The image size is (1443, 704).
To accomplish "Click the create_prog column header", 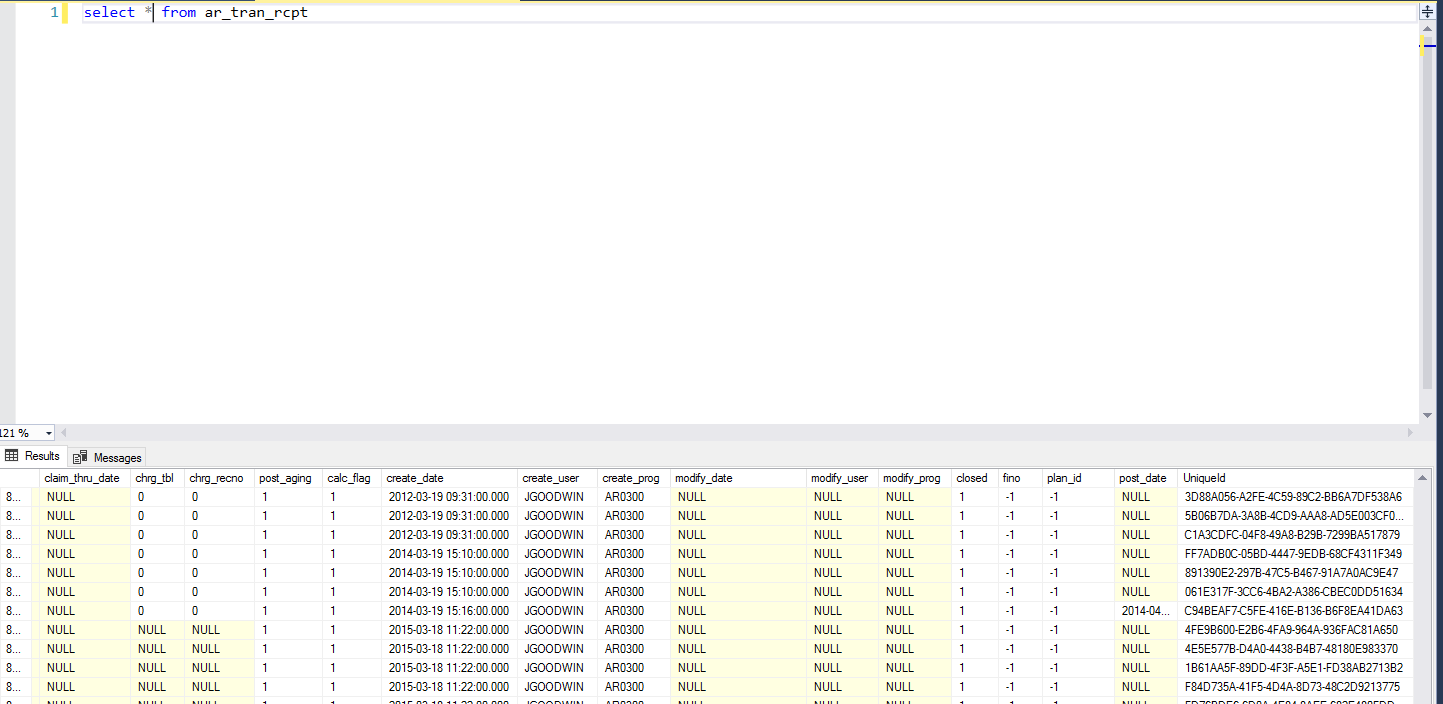I will (x=634, y=478).
